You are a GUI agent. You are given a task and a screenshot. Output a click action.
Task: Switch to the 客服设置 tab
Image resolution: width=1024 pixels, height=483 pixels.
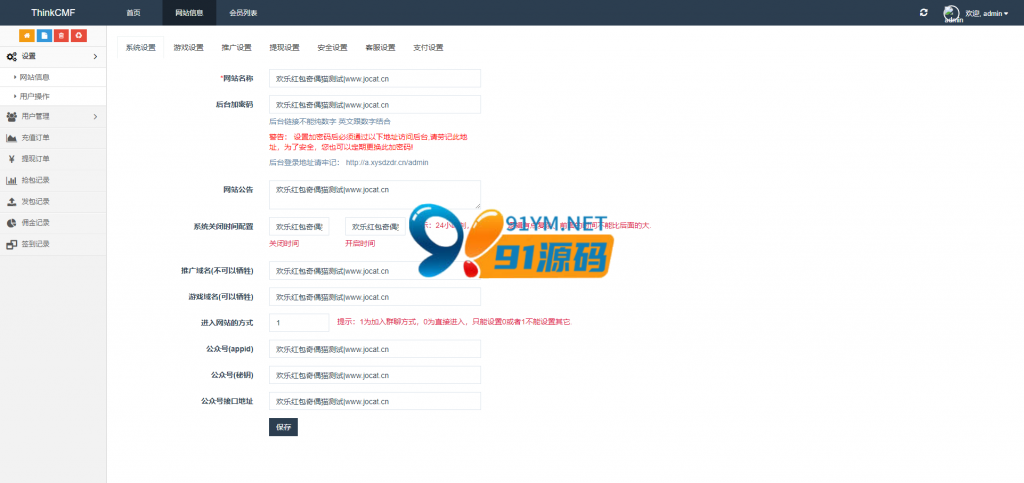[x=380, y=48]
